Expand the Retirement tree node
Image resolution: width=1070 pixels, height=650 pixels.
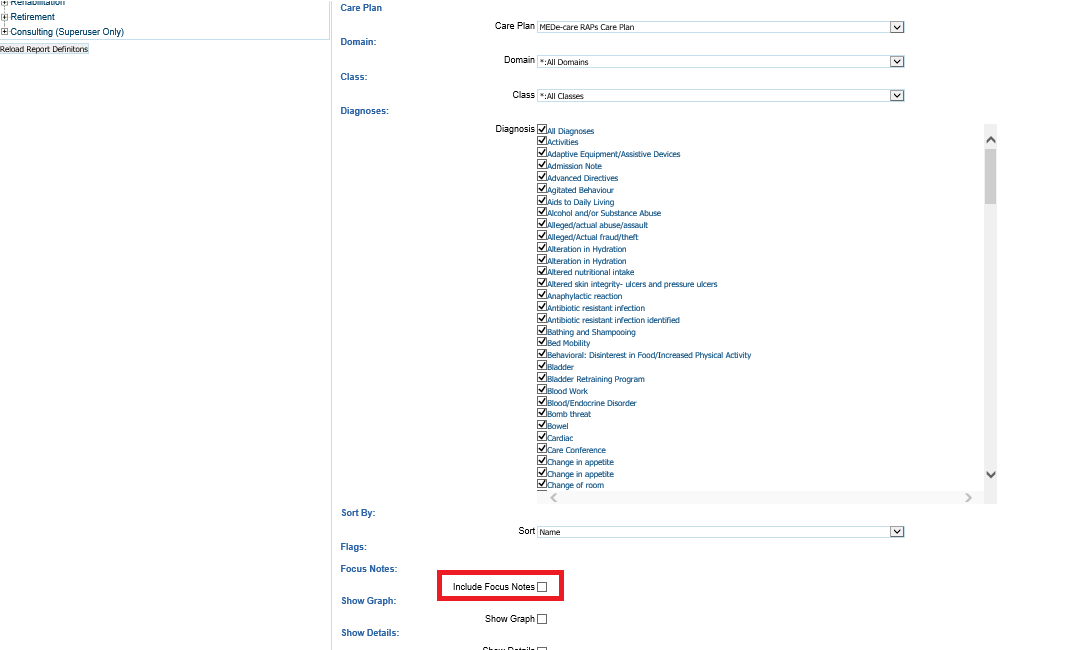click(5, 17)
